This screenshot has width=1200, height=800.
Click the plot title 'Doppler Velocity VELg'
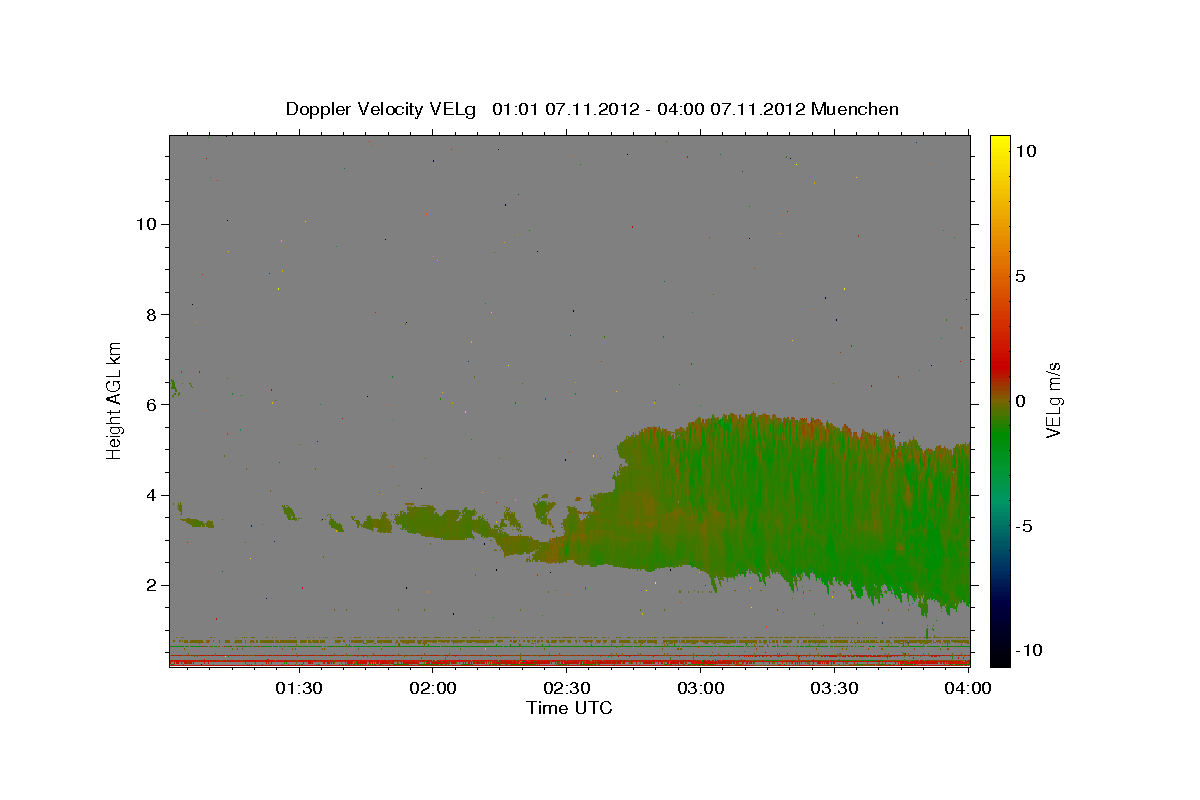[x=383, y=109]
